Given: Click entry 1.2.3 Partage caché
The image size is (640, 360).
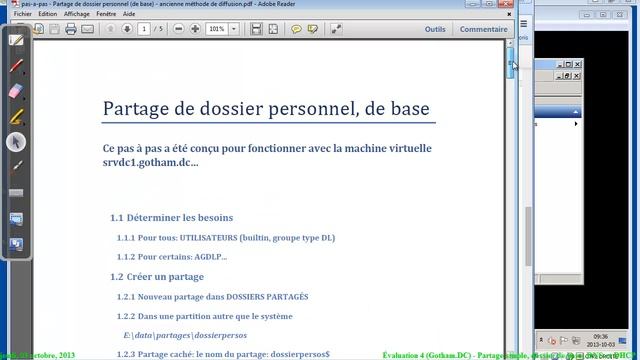Looking at the screenshot, I should coord(223,354).
